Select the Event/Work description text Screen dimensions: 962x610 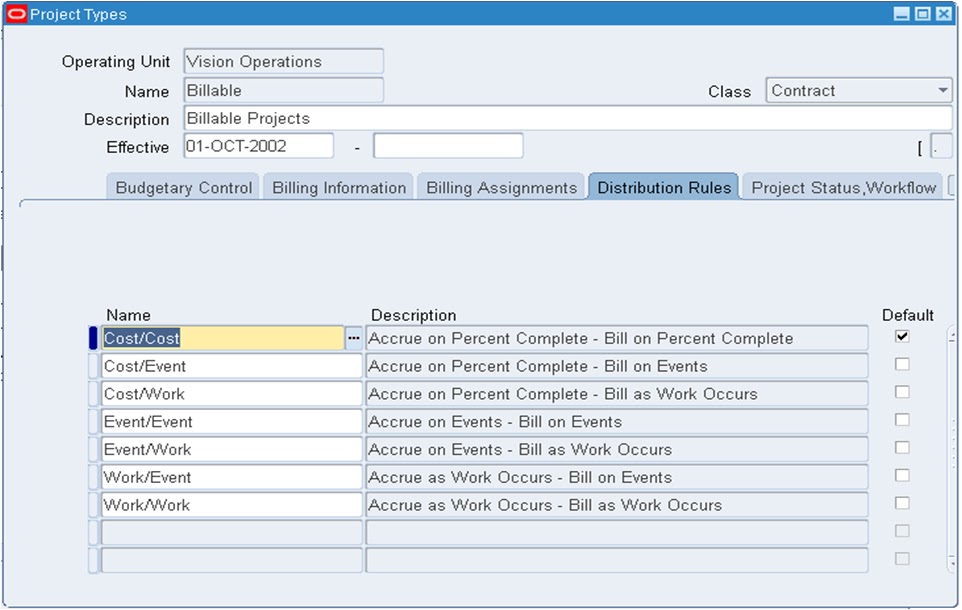coord(617,449)
